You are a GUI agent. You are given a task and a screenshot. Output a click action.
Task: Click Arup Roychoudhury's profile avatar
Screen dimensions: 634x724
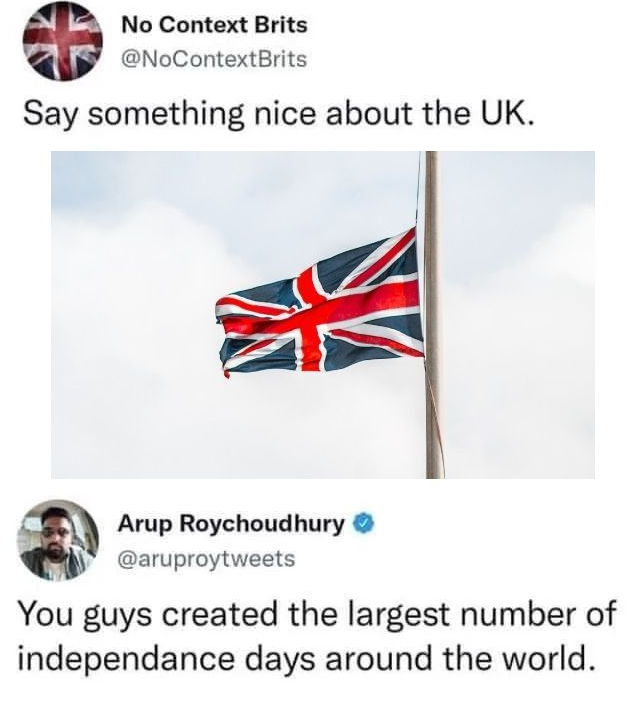[59, 540]
